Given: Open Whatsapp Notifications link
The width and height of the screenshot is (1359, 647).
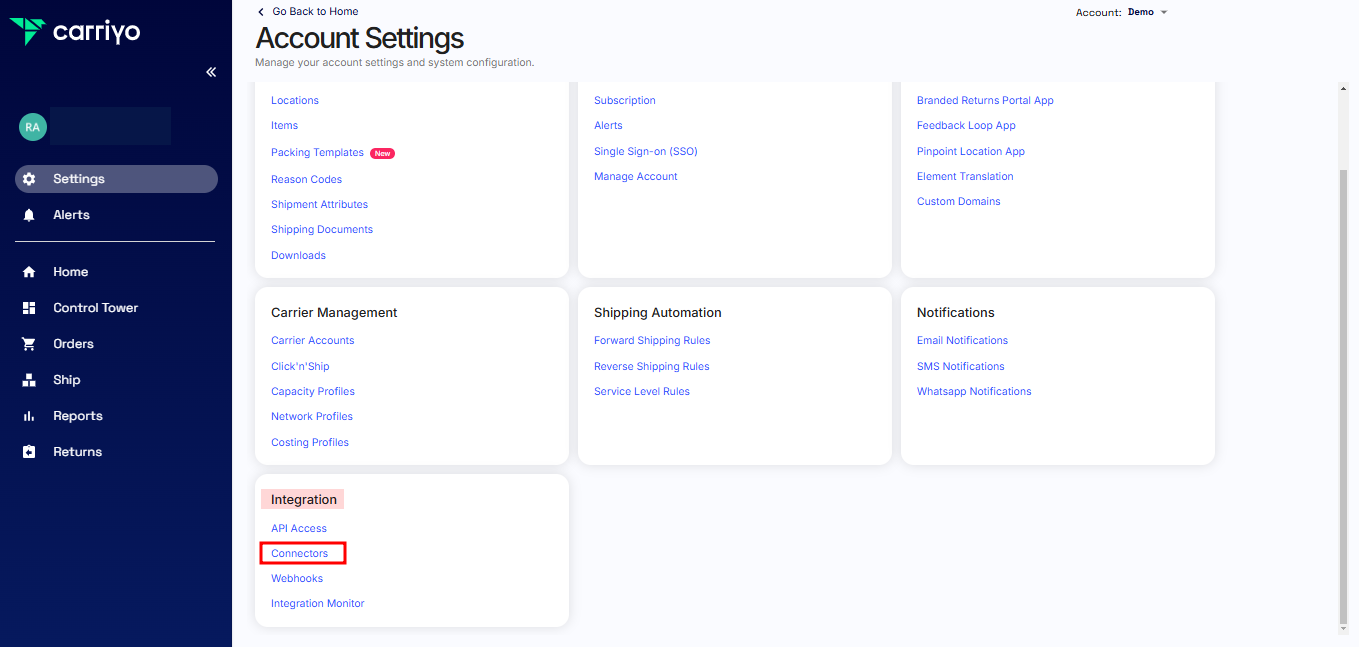Looking at the screenshot, I should (x=974, y=392).
